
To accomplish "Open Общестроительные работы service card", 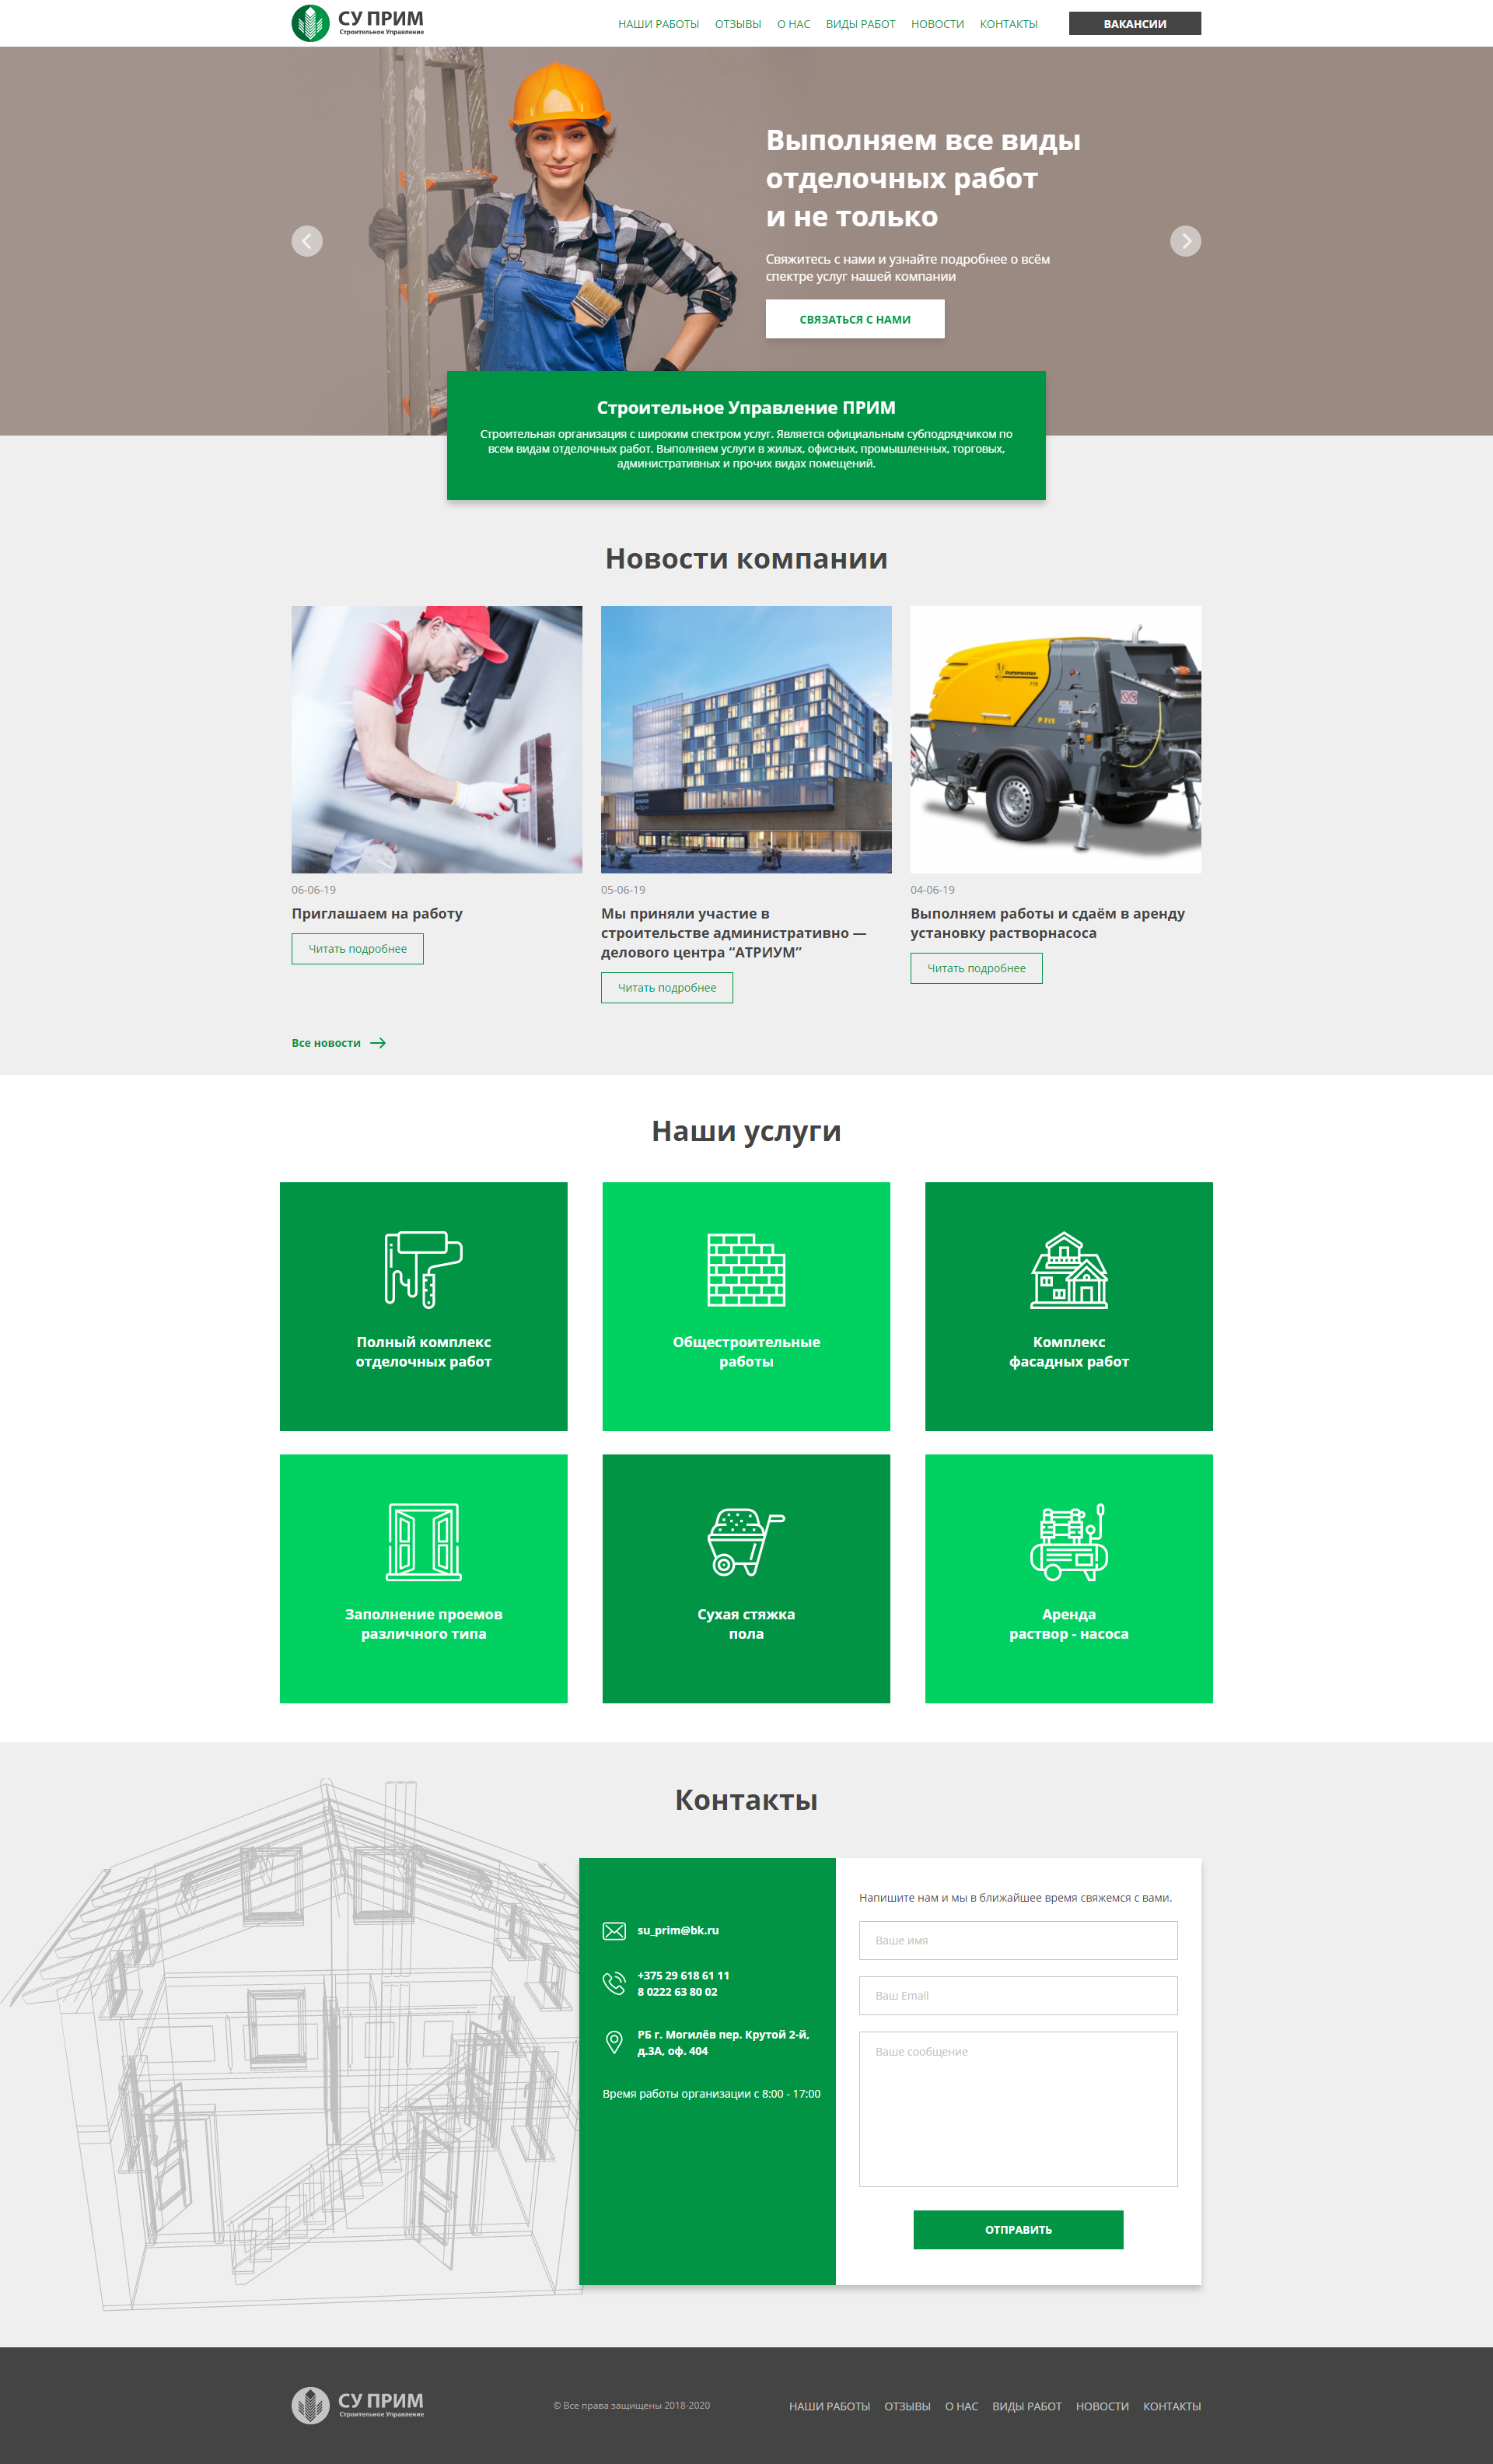I will tap(746, 1306).
